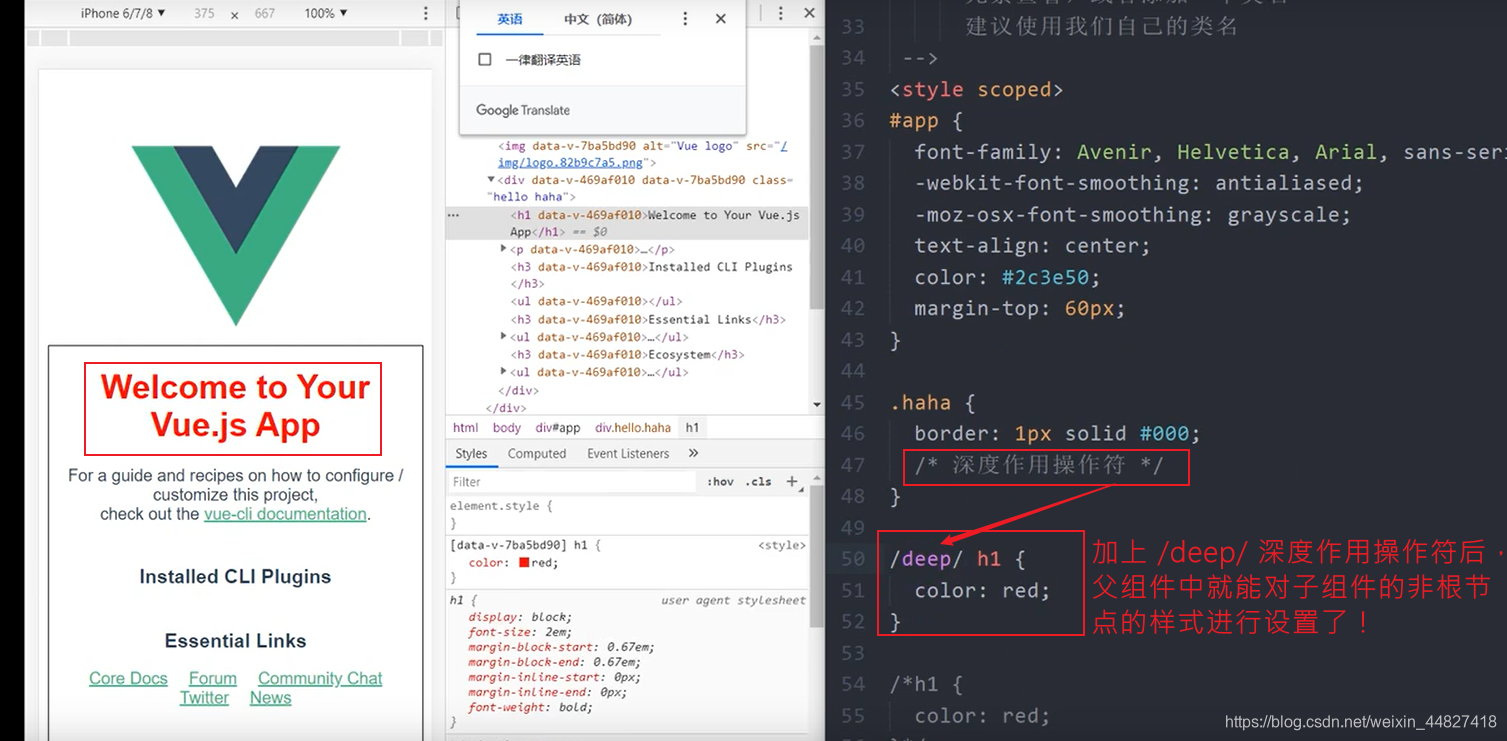The width and height of the screenshot is (1507, 741).
Task: Open the Core Docs link
Action: pos(128,678)
